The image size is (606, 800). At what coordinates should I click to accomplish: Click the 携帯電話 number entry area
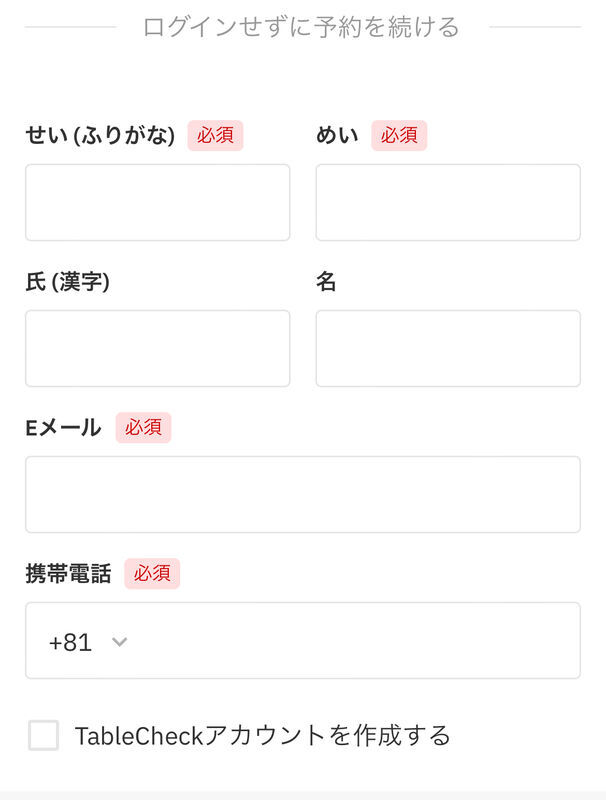[x=357, y=640]
